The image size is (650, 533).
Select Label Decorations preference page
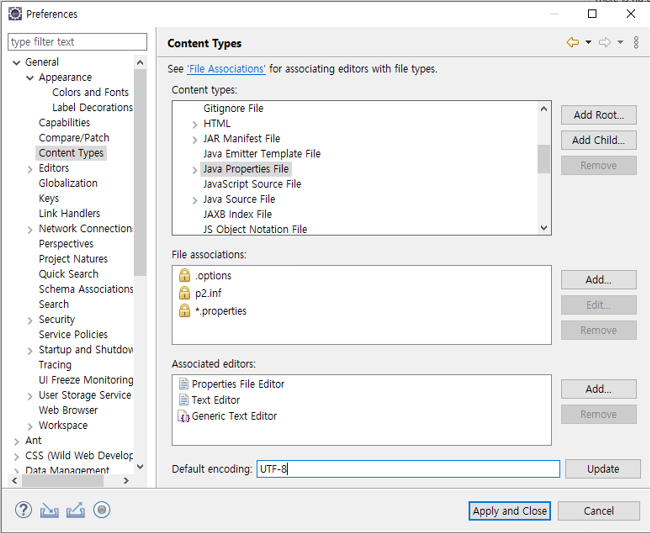pos(92,107)
